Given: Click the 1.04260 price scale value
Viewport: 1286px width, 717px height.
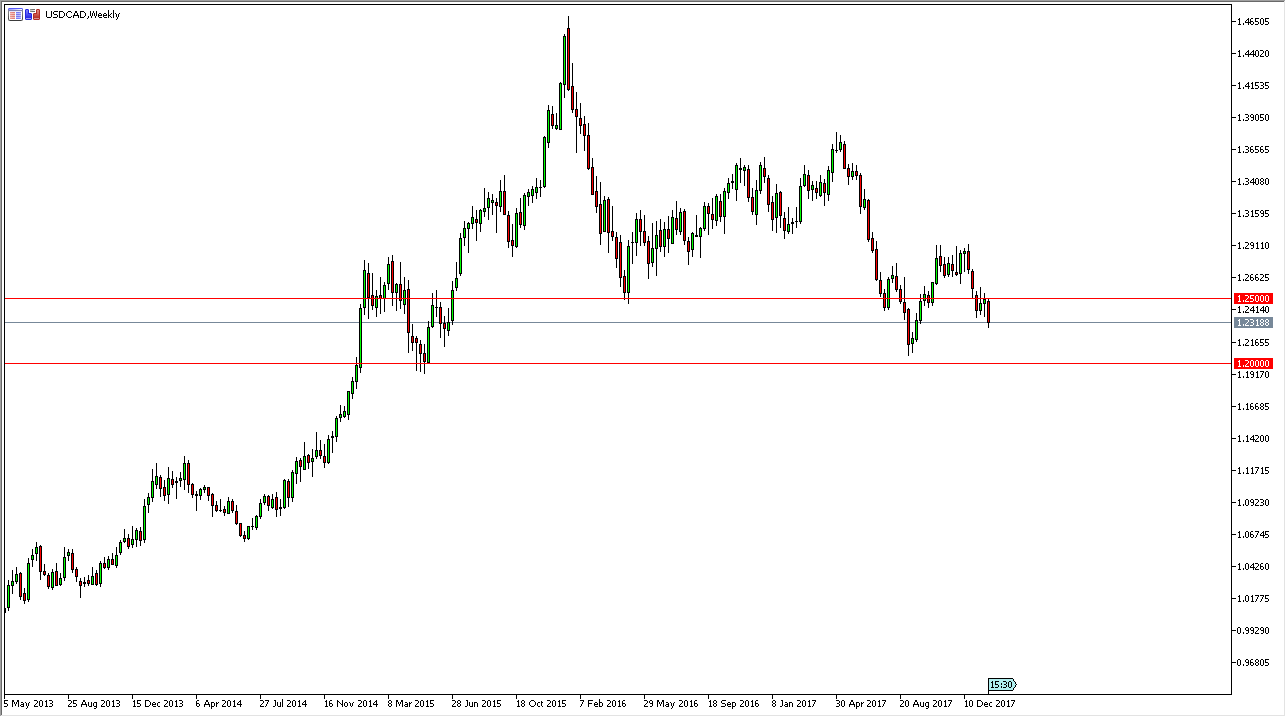Looking at the screenshot, I should click(x=1255, y=566).
